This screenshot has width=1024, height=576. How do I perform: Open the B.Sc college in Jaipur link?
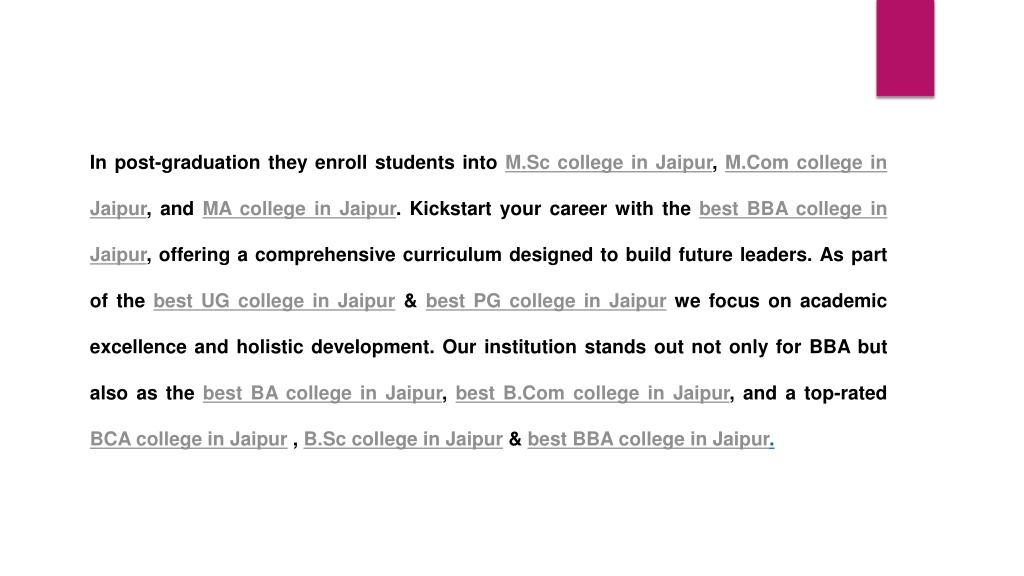pos(403,440)
